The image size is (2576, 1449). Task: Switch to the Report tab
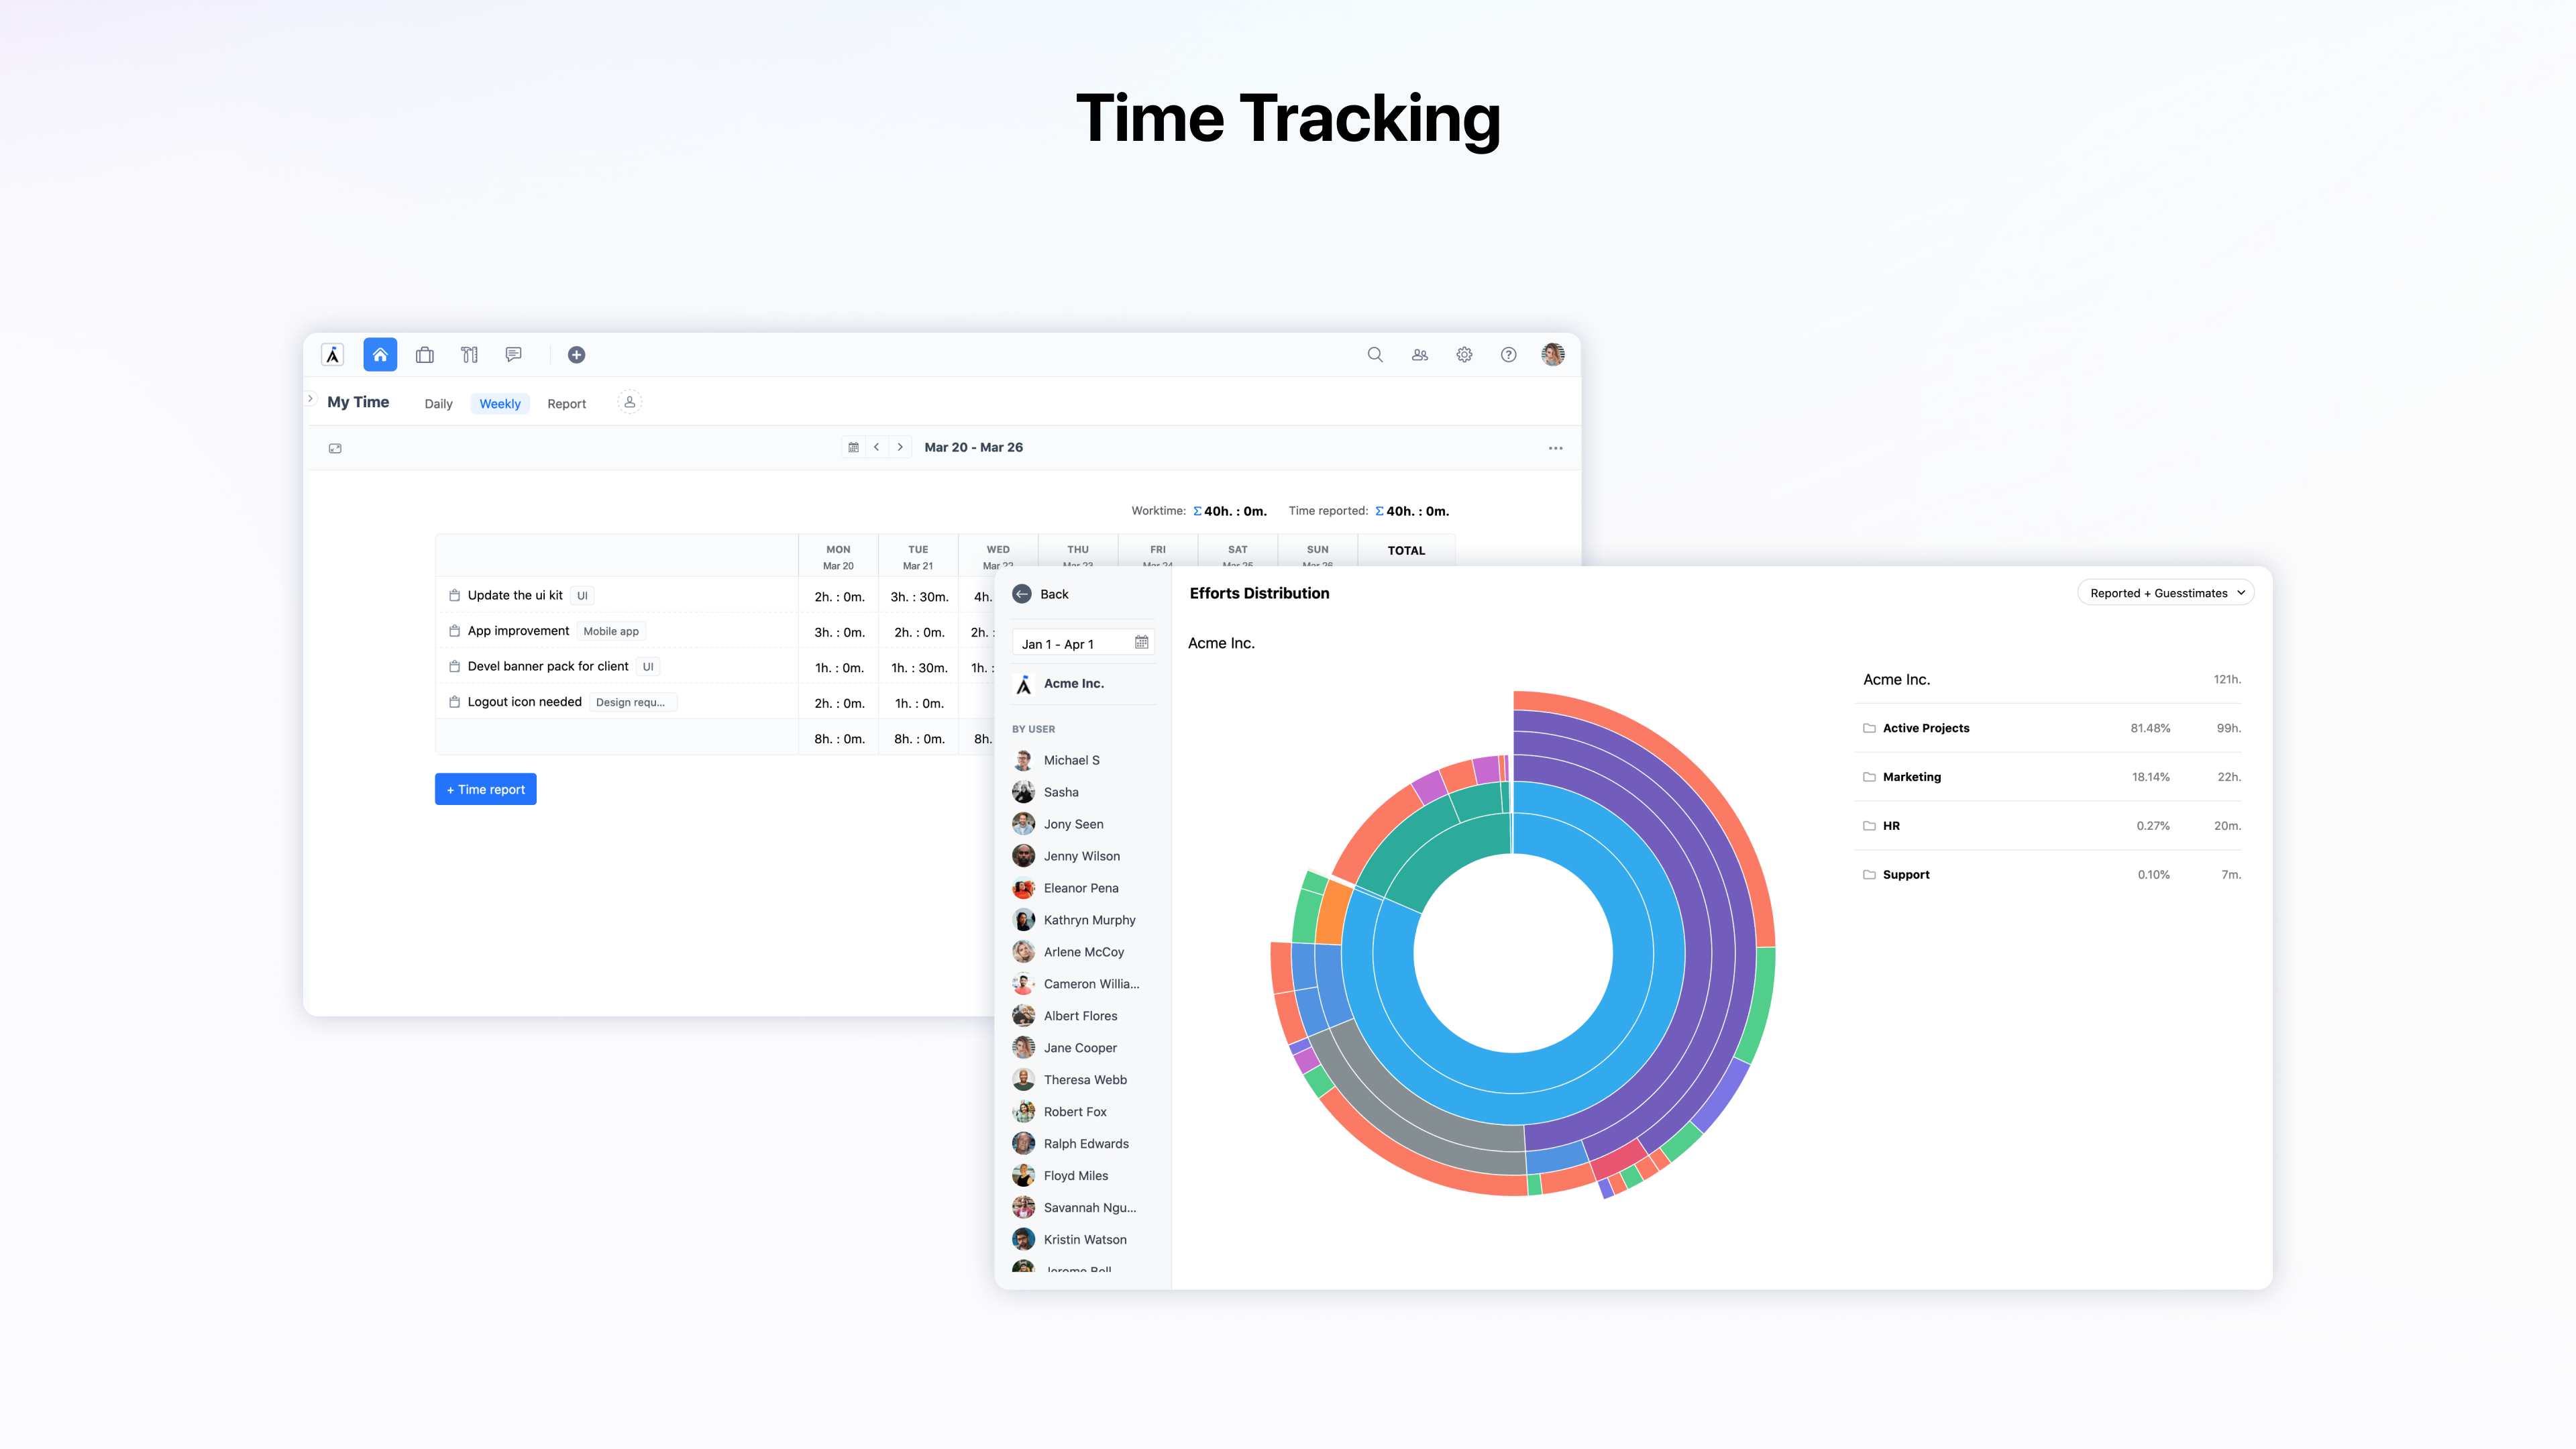click(566, 404)
